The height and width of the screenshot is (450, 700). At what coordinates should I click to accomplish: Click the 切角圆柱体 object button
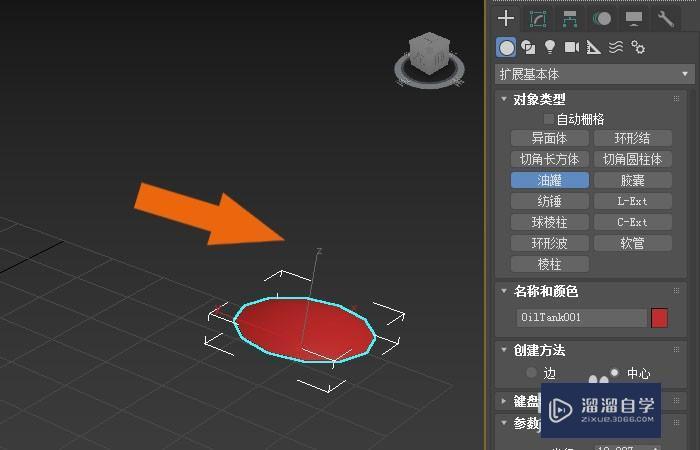(x=633, y=159)
